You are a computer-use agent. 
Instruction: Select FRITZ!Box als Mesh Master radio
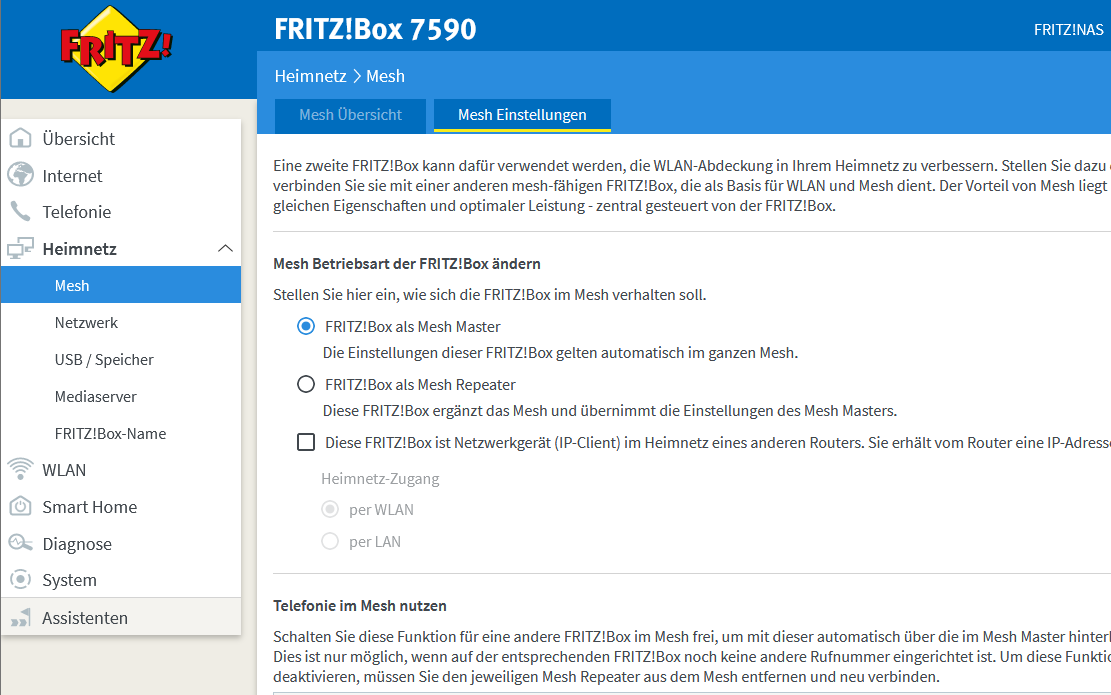(306, 327)
